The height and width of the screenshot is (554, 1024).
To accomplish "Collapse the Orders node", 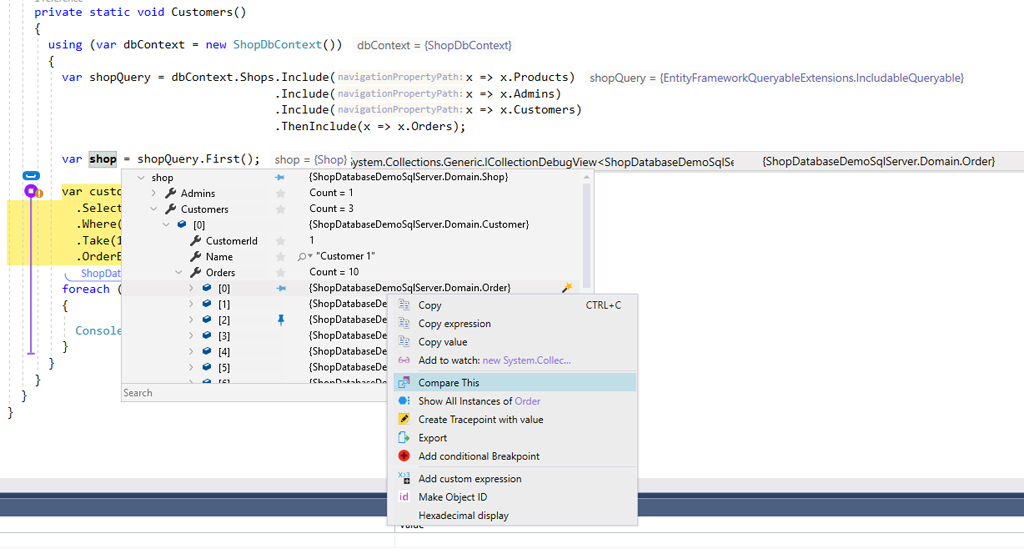I will [178, 272].
